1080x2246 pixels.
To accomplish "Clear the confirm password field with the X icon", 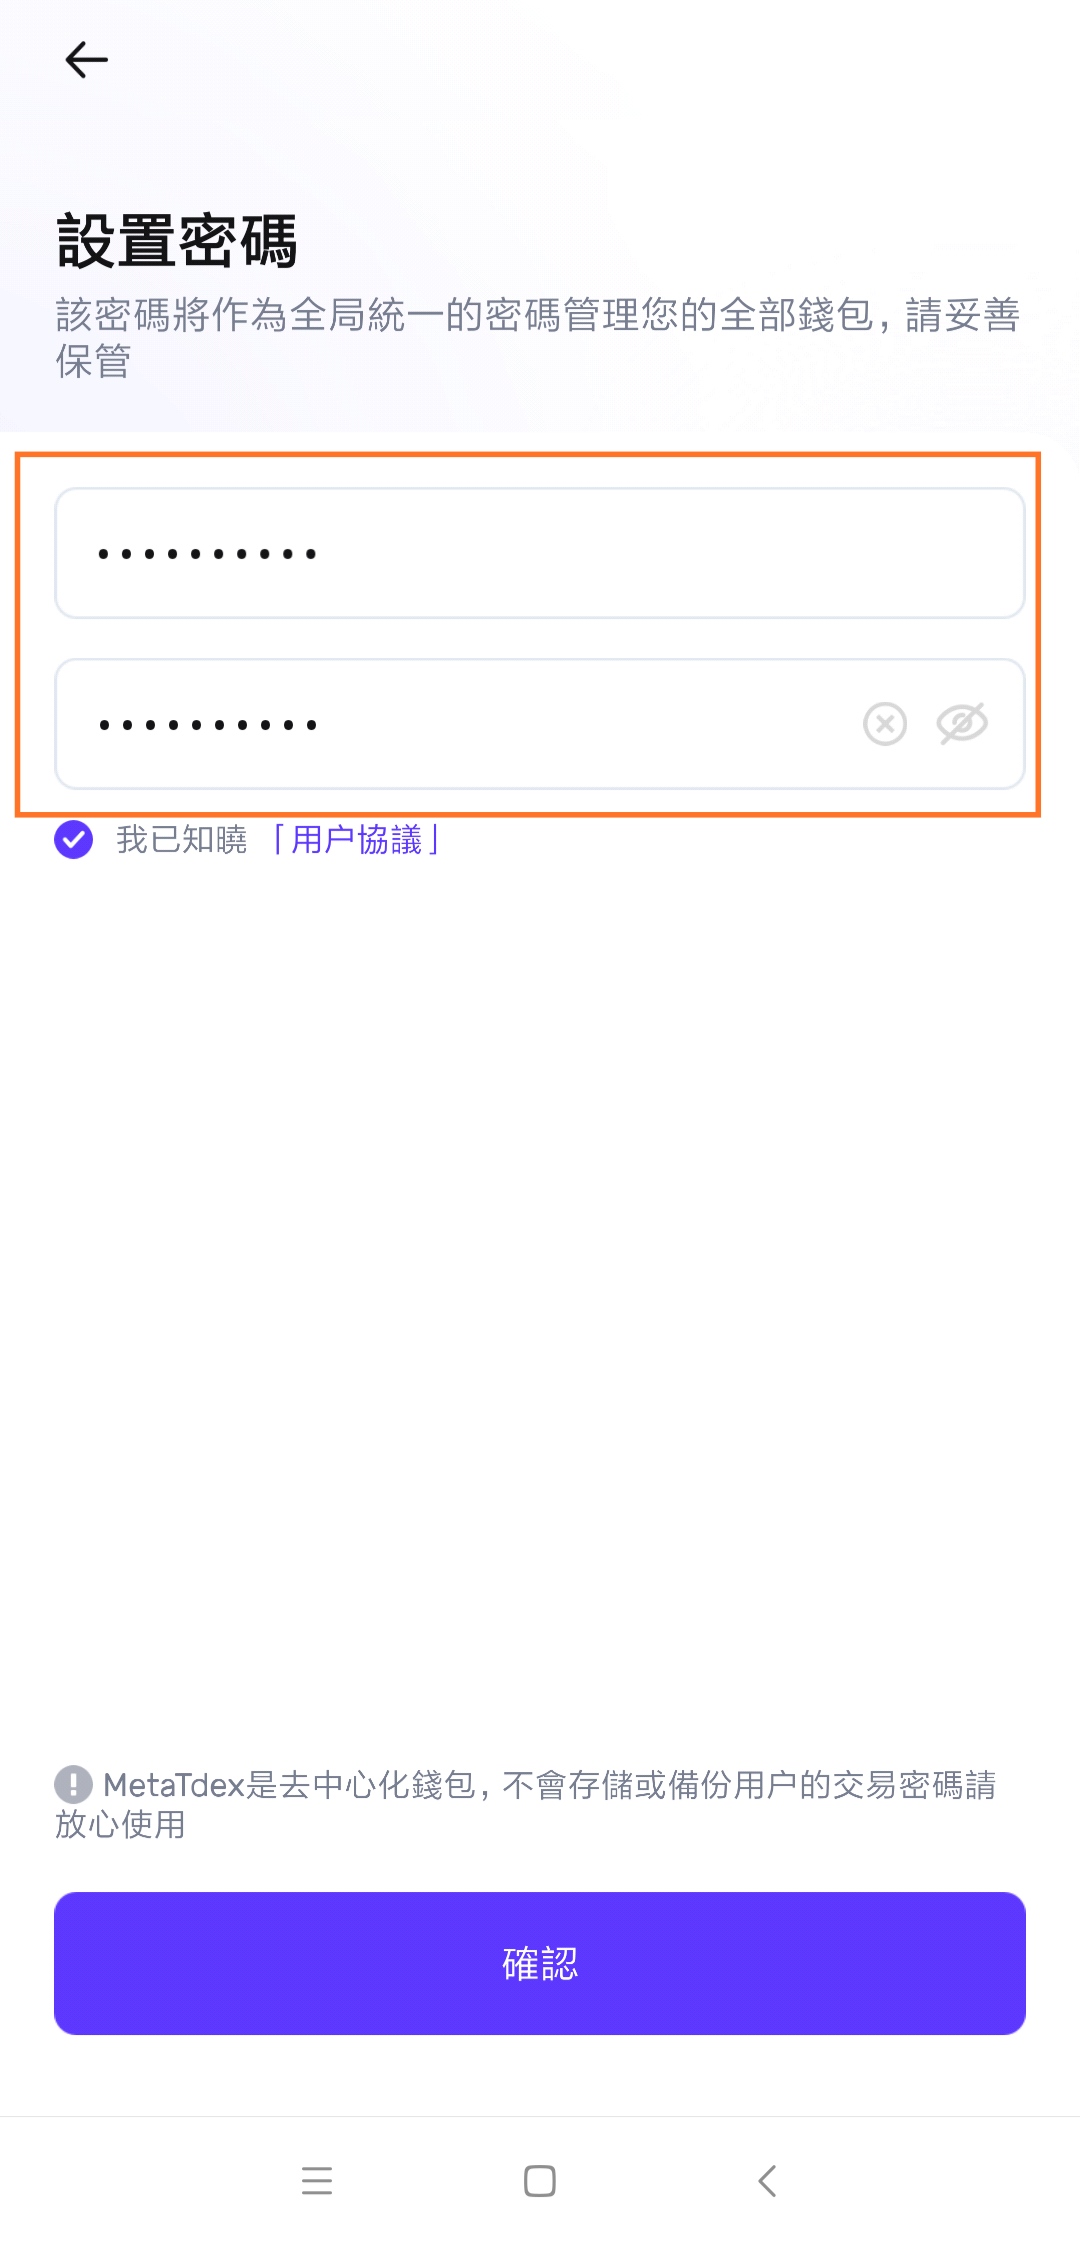I will coord(885,724).
